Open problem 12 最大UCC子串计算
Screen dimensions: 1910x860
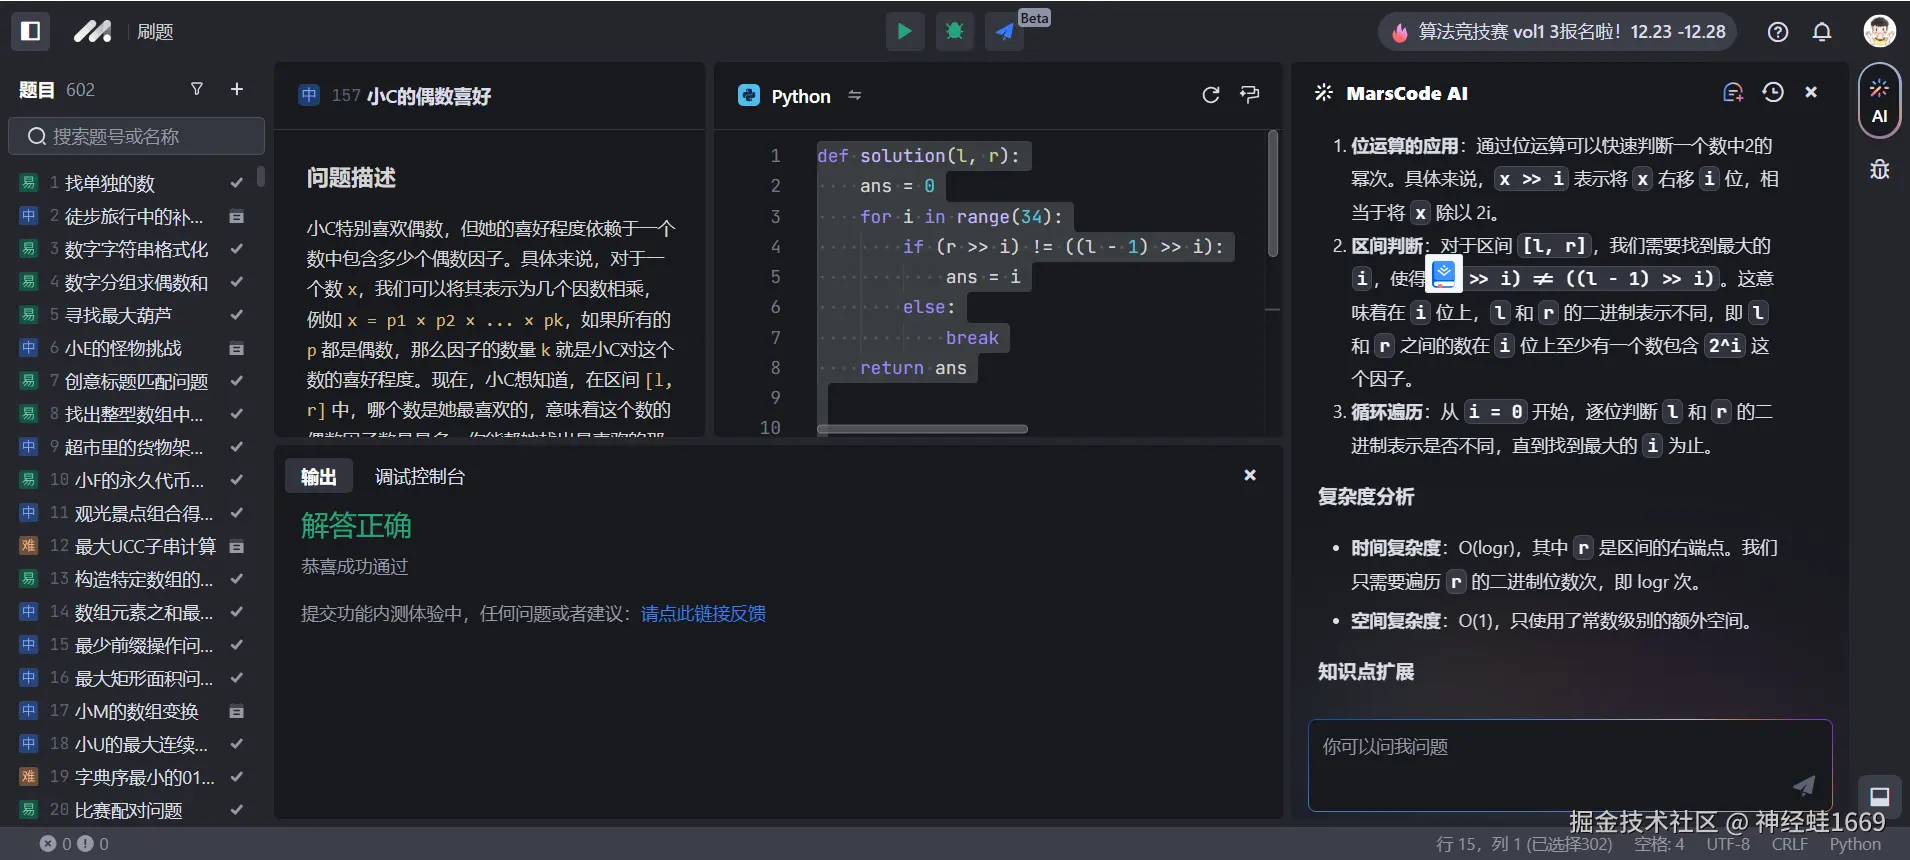(145, 546)
